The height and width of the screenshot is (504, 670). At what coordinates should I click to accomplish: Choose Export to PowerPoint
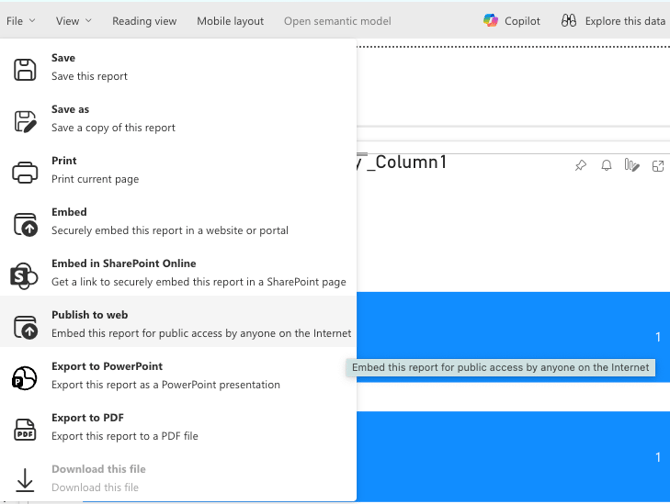click(178, 375)
